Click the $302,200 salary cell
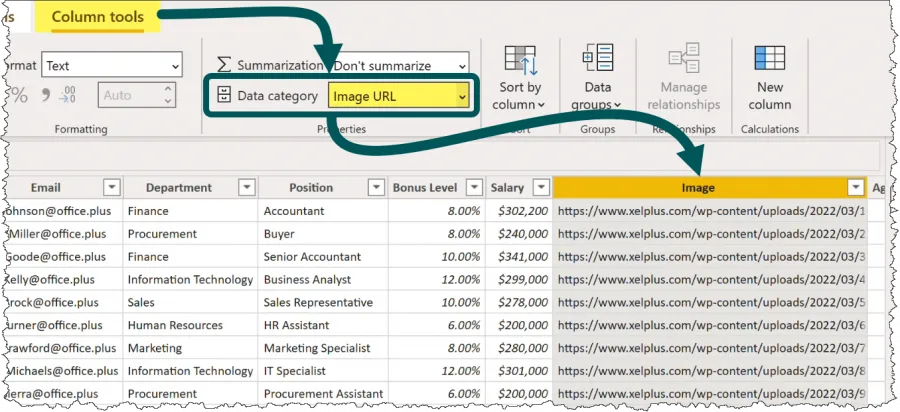 [x=518, y=211]
